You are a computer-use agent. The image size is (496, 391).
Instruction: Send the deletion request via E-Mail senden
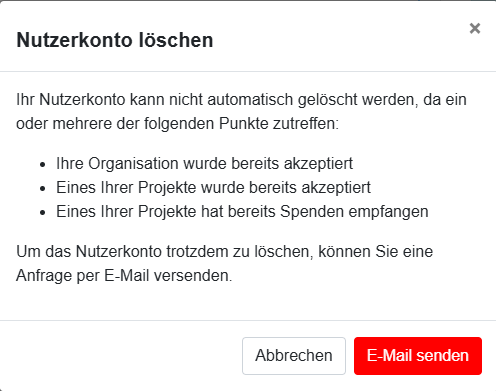(418, 356)
